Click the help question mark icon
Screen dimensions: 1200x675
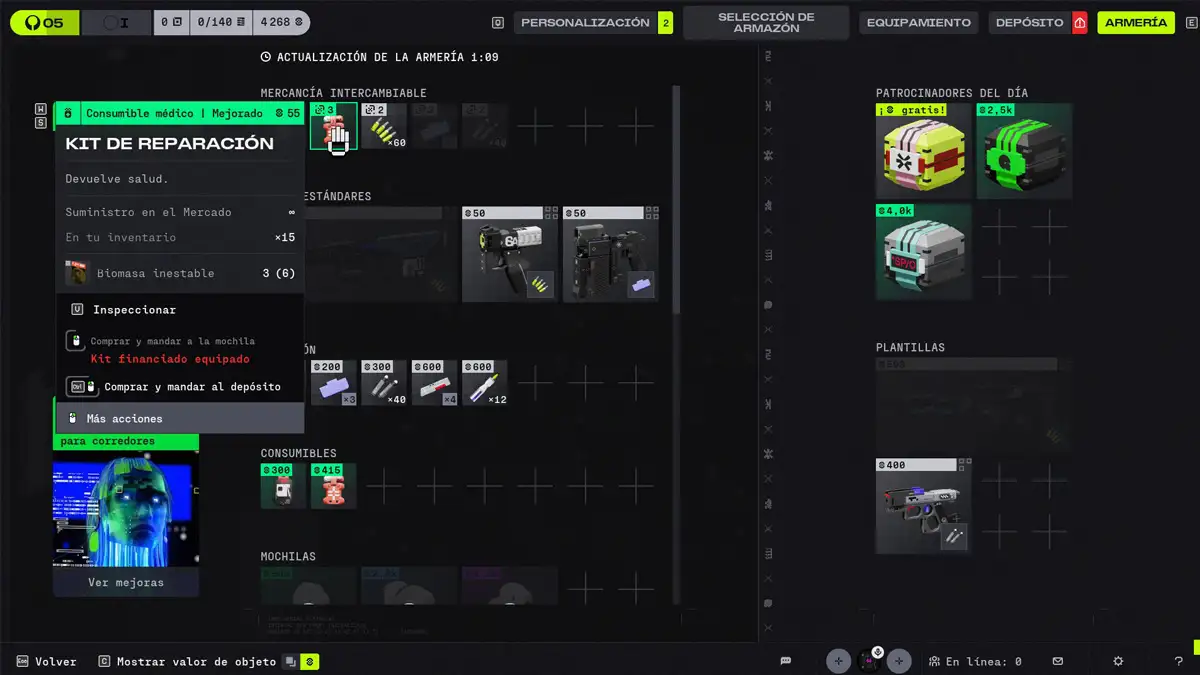tap(1178, 661)
